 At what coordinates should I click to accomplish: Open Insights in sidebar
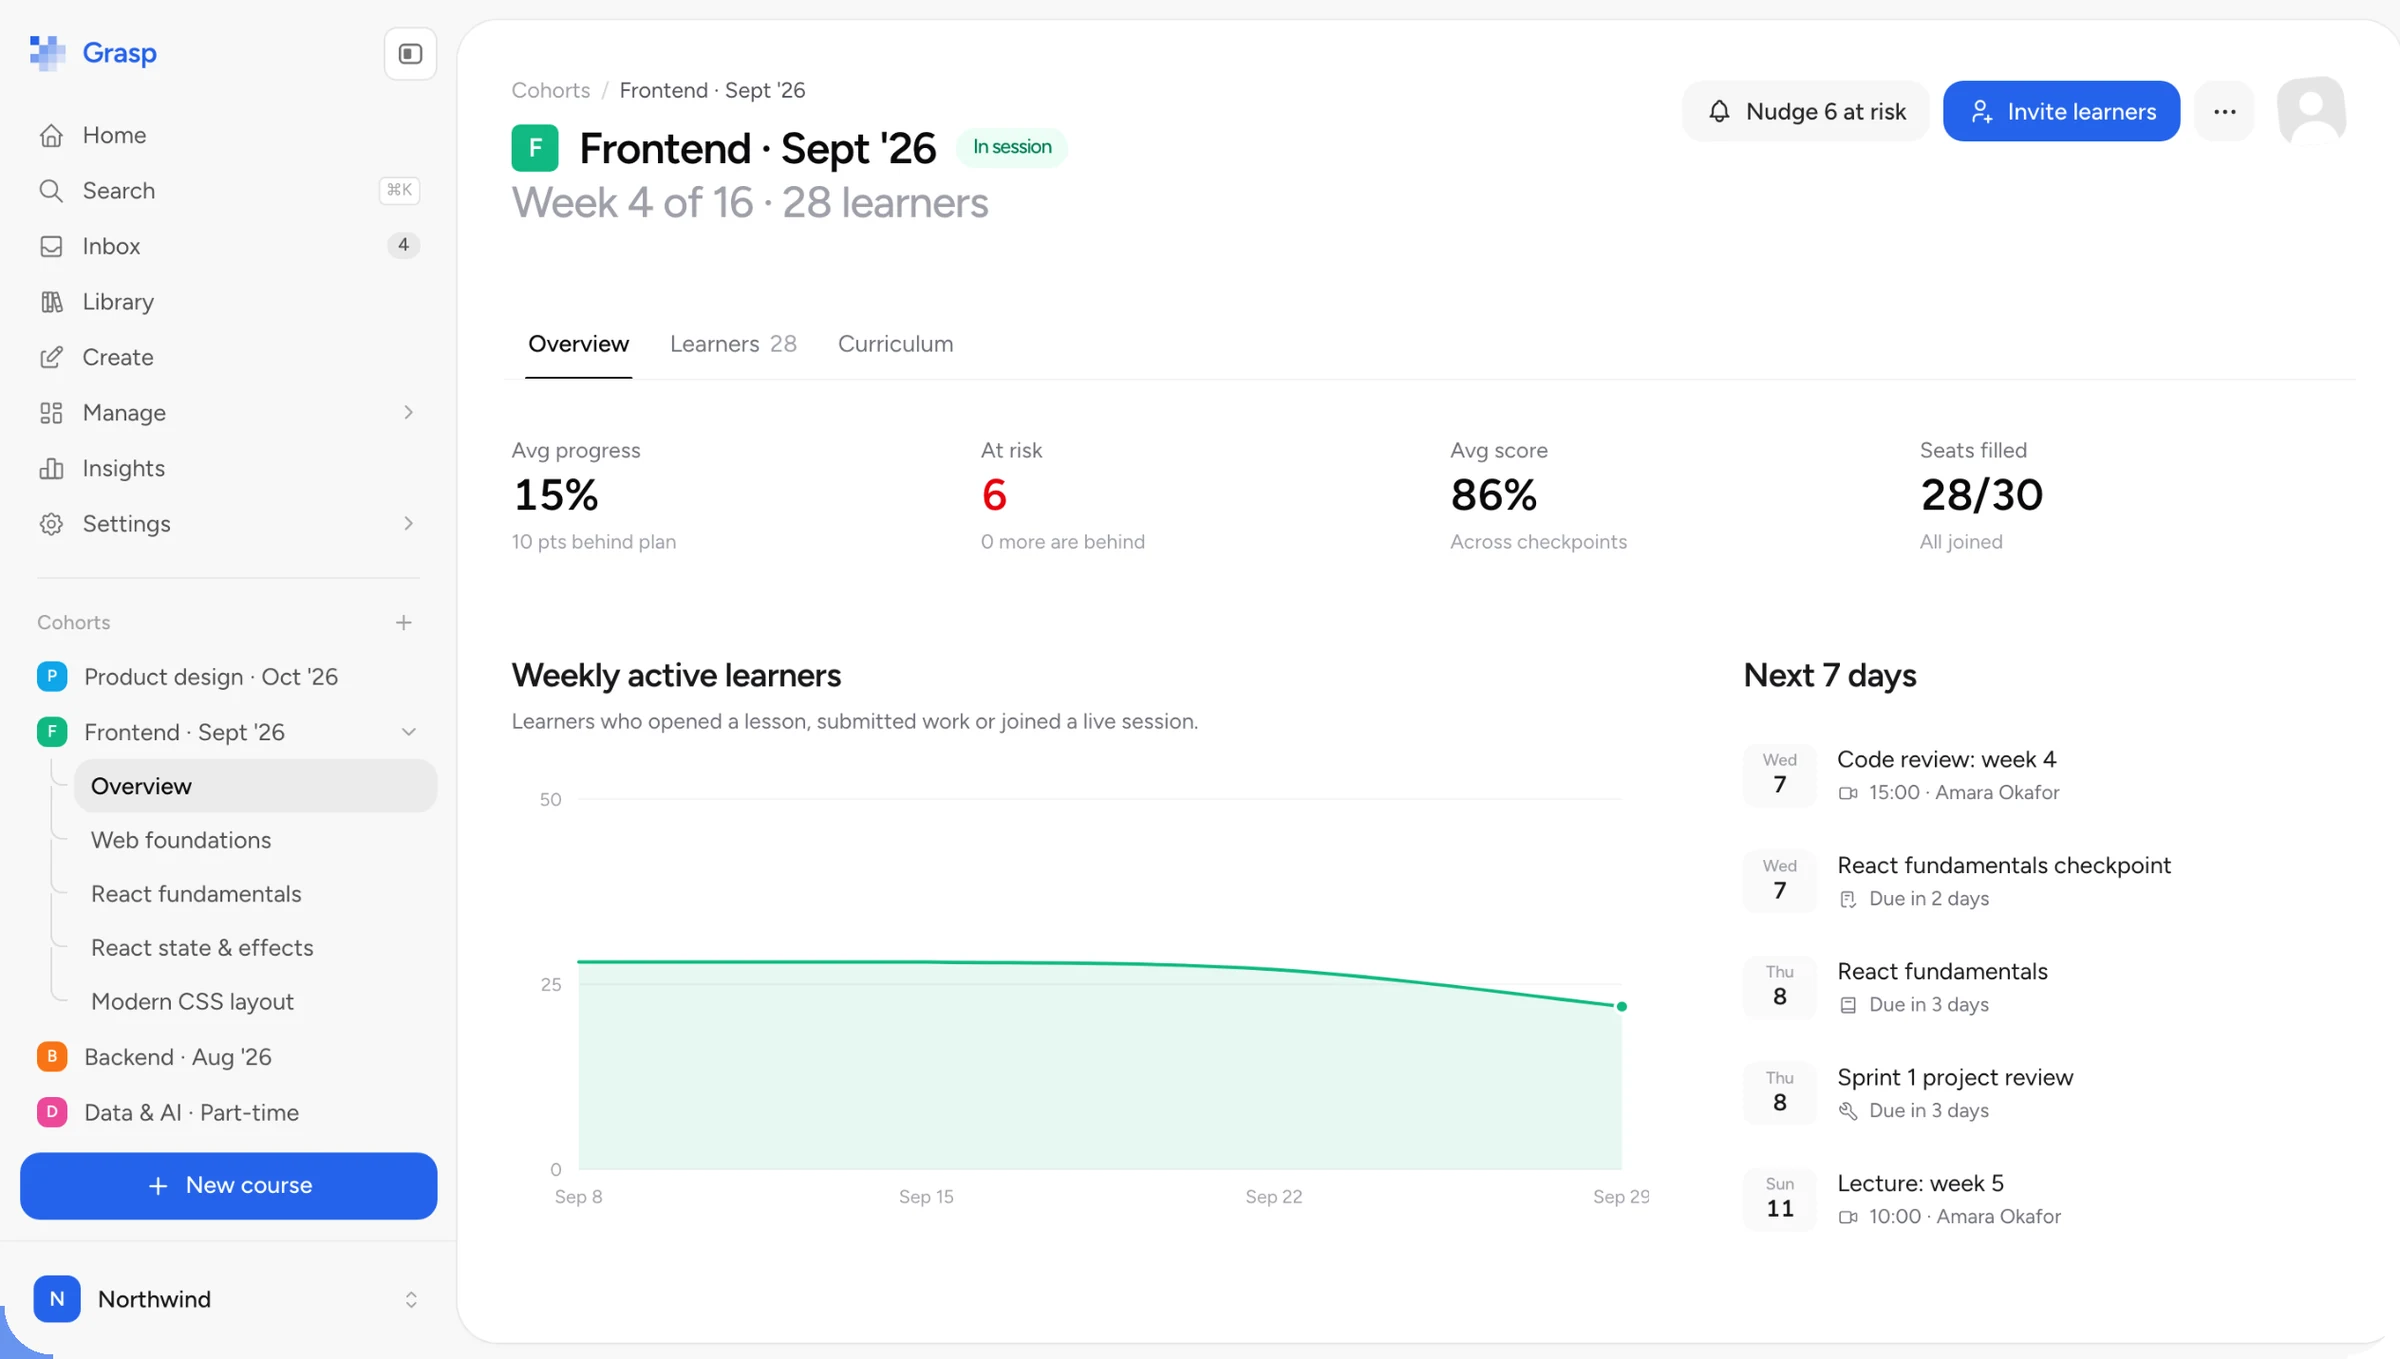click(228, 468)
